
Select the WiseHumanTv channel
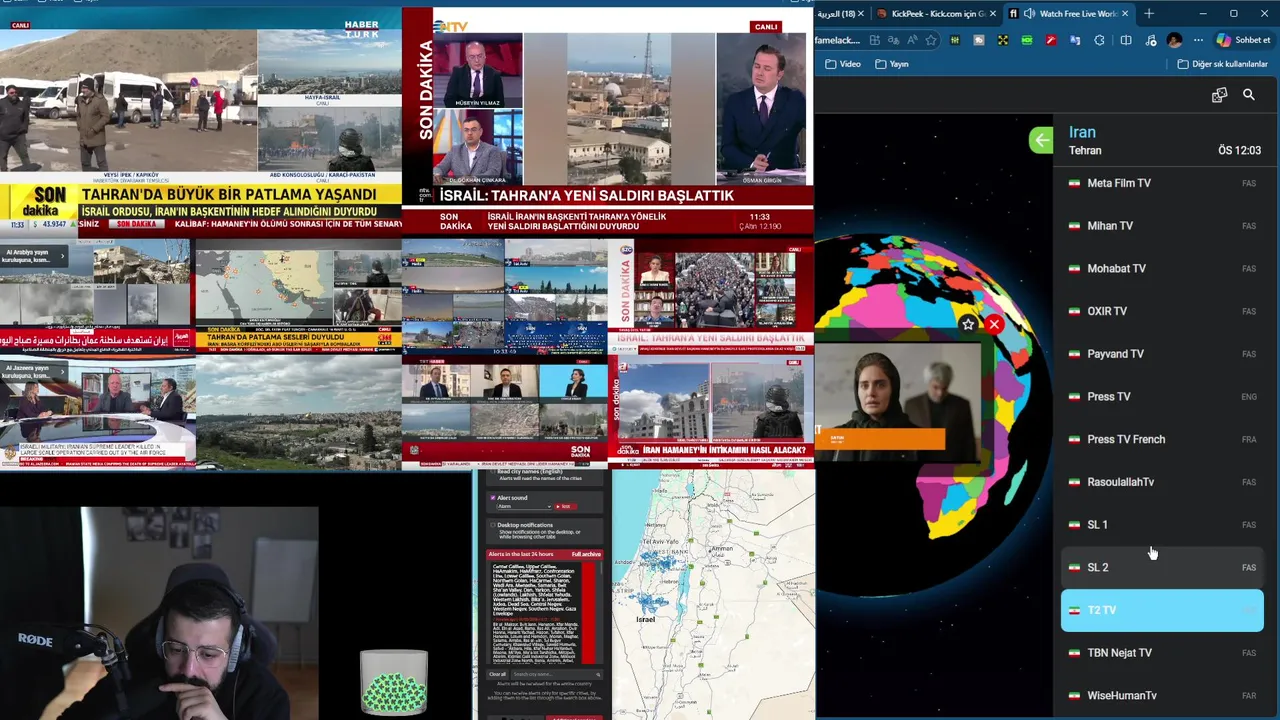1162,695
